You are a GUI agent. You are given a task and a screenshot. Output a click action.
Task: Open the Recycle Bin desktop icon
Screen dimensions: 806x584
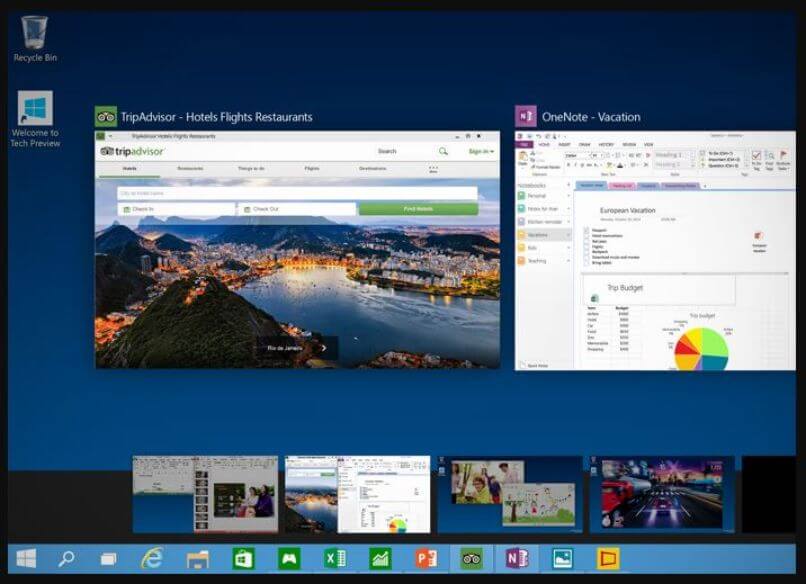pos(35,38)
